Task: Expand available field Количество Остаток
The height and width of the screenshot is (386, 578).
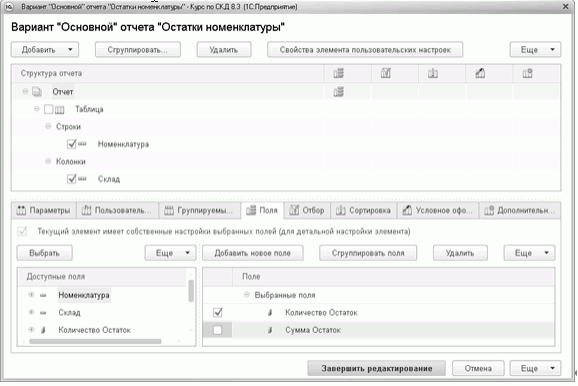Action: 31,330
